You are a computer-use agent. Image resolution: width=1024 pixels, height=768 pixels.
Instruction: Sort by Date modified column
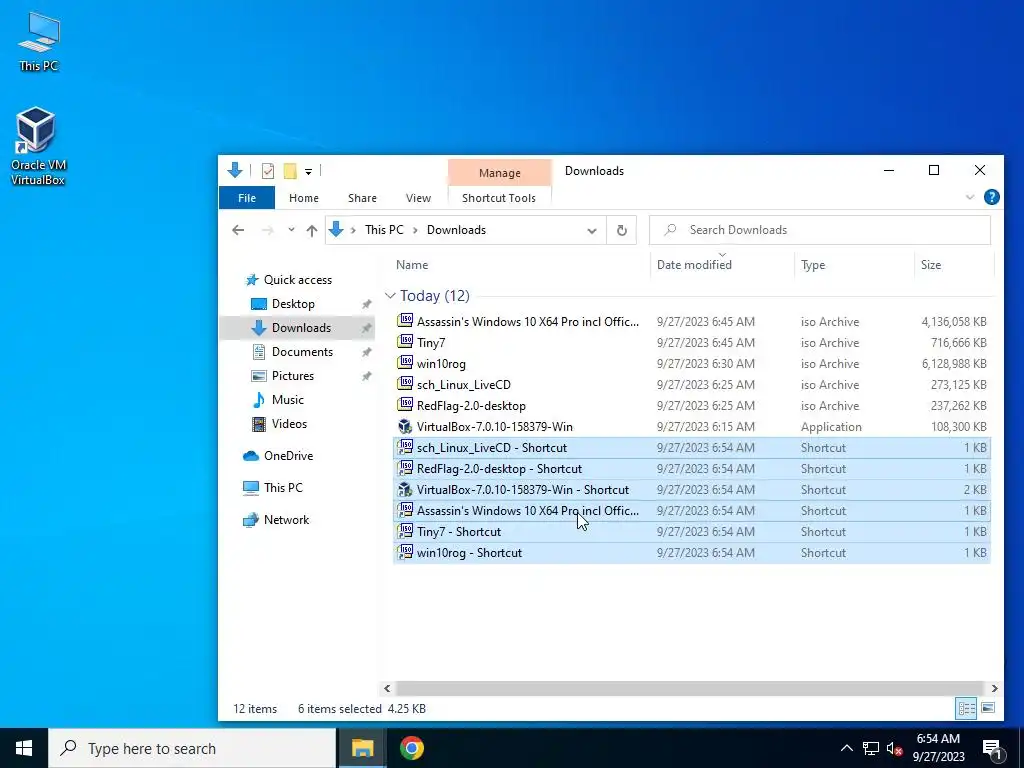tap(694, 264)
